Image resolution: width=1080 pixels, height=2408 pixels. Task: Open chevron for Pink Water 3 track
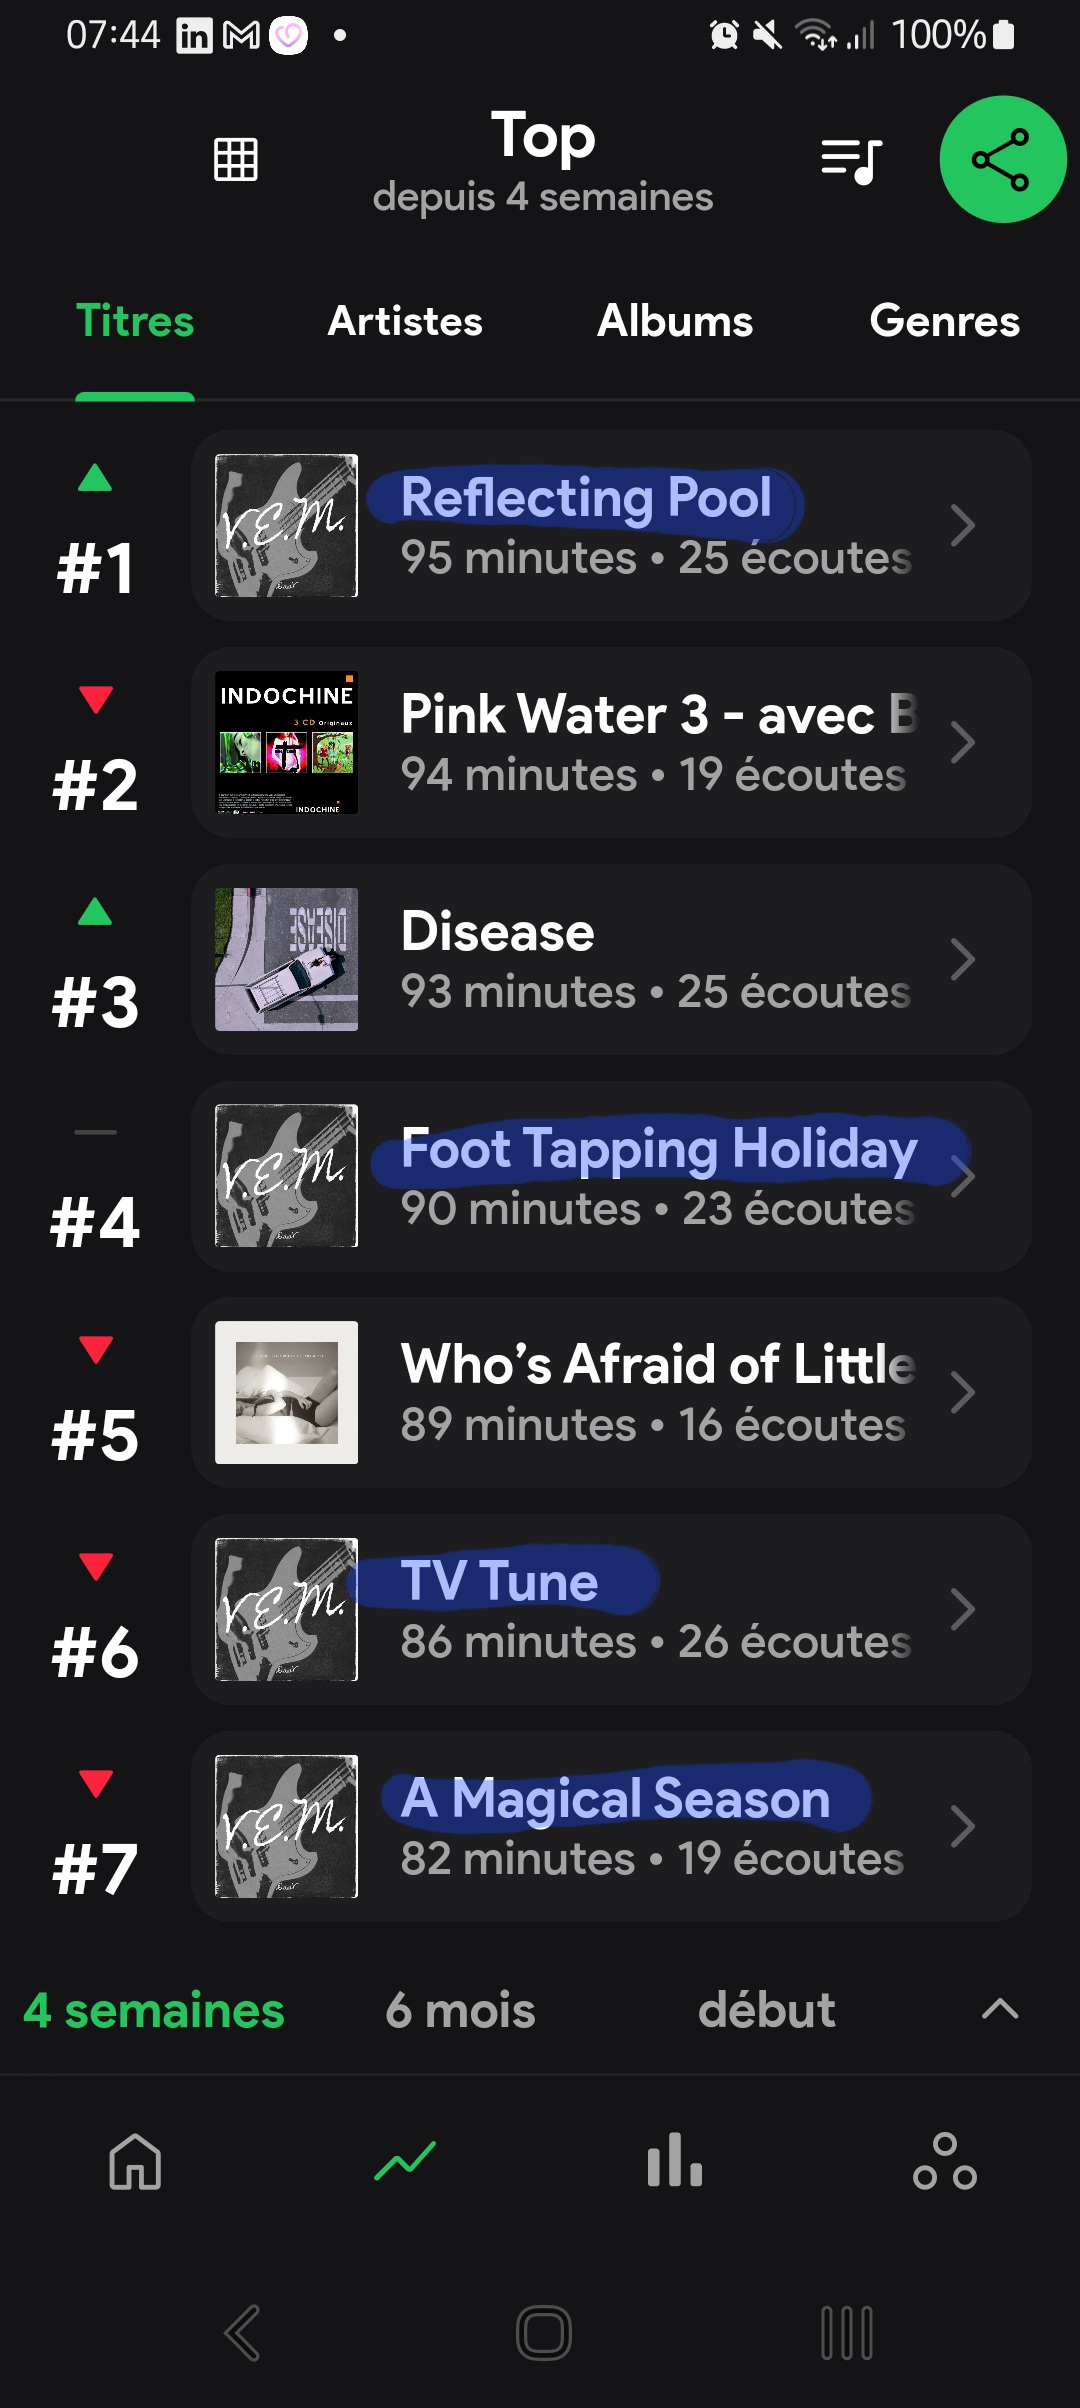pos(962,743)
